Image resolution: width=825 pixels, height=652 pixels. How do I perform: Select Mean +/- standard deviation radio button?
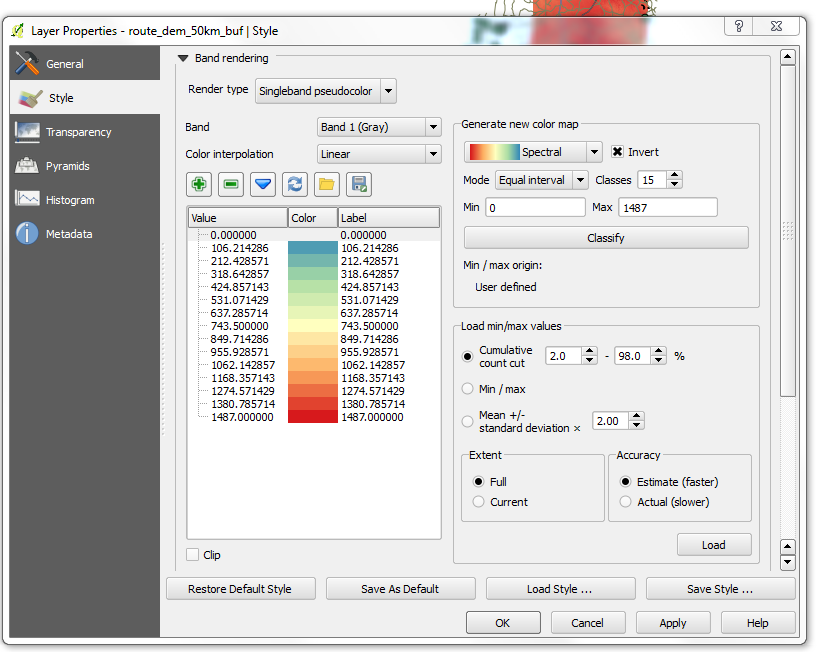[467, 422]
